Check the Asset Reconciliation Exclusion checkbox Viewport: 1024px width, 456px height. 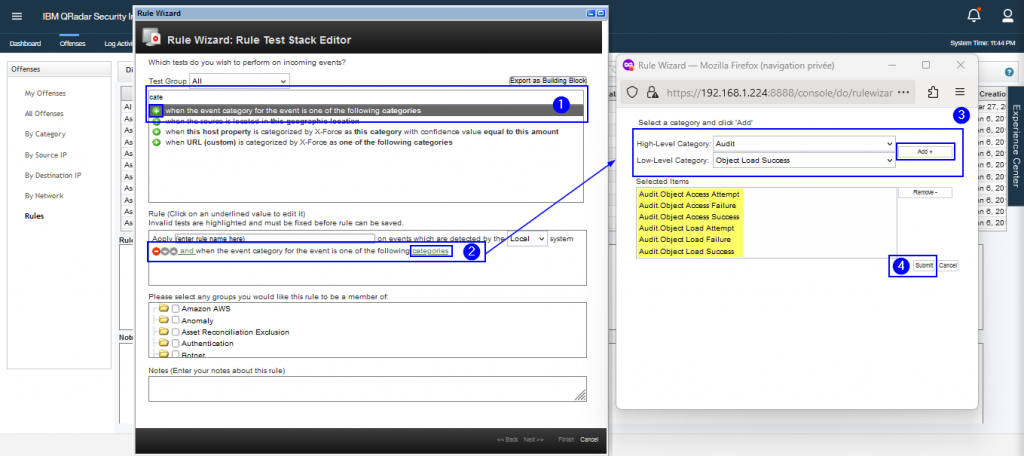point(176,332)
